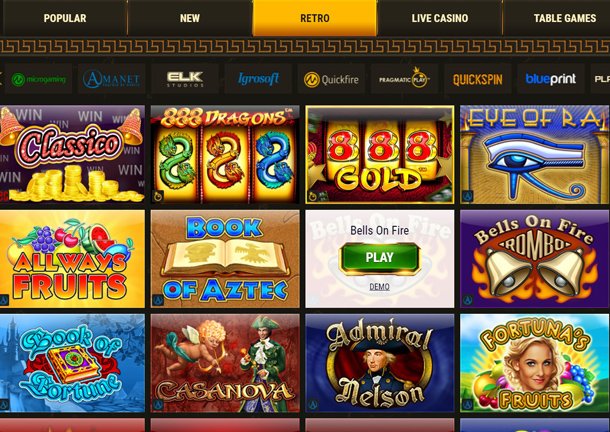610x432 pixels.
Task: Launch the 888 Dragons game tile
Action: [225, 154]
